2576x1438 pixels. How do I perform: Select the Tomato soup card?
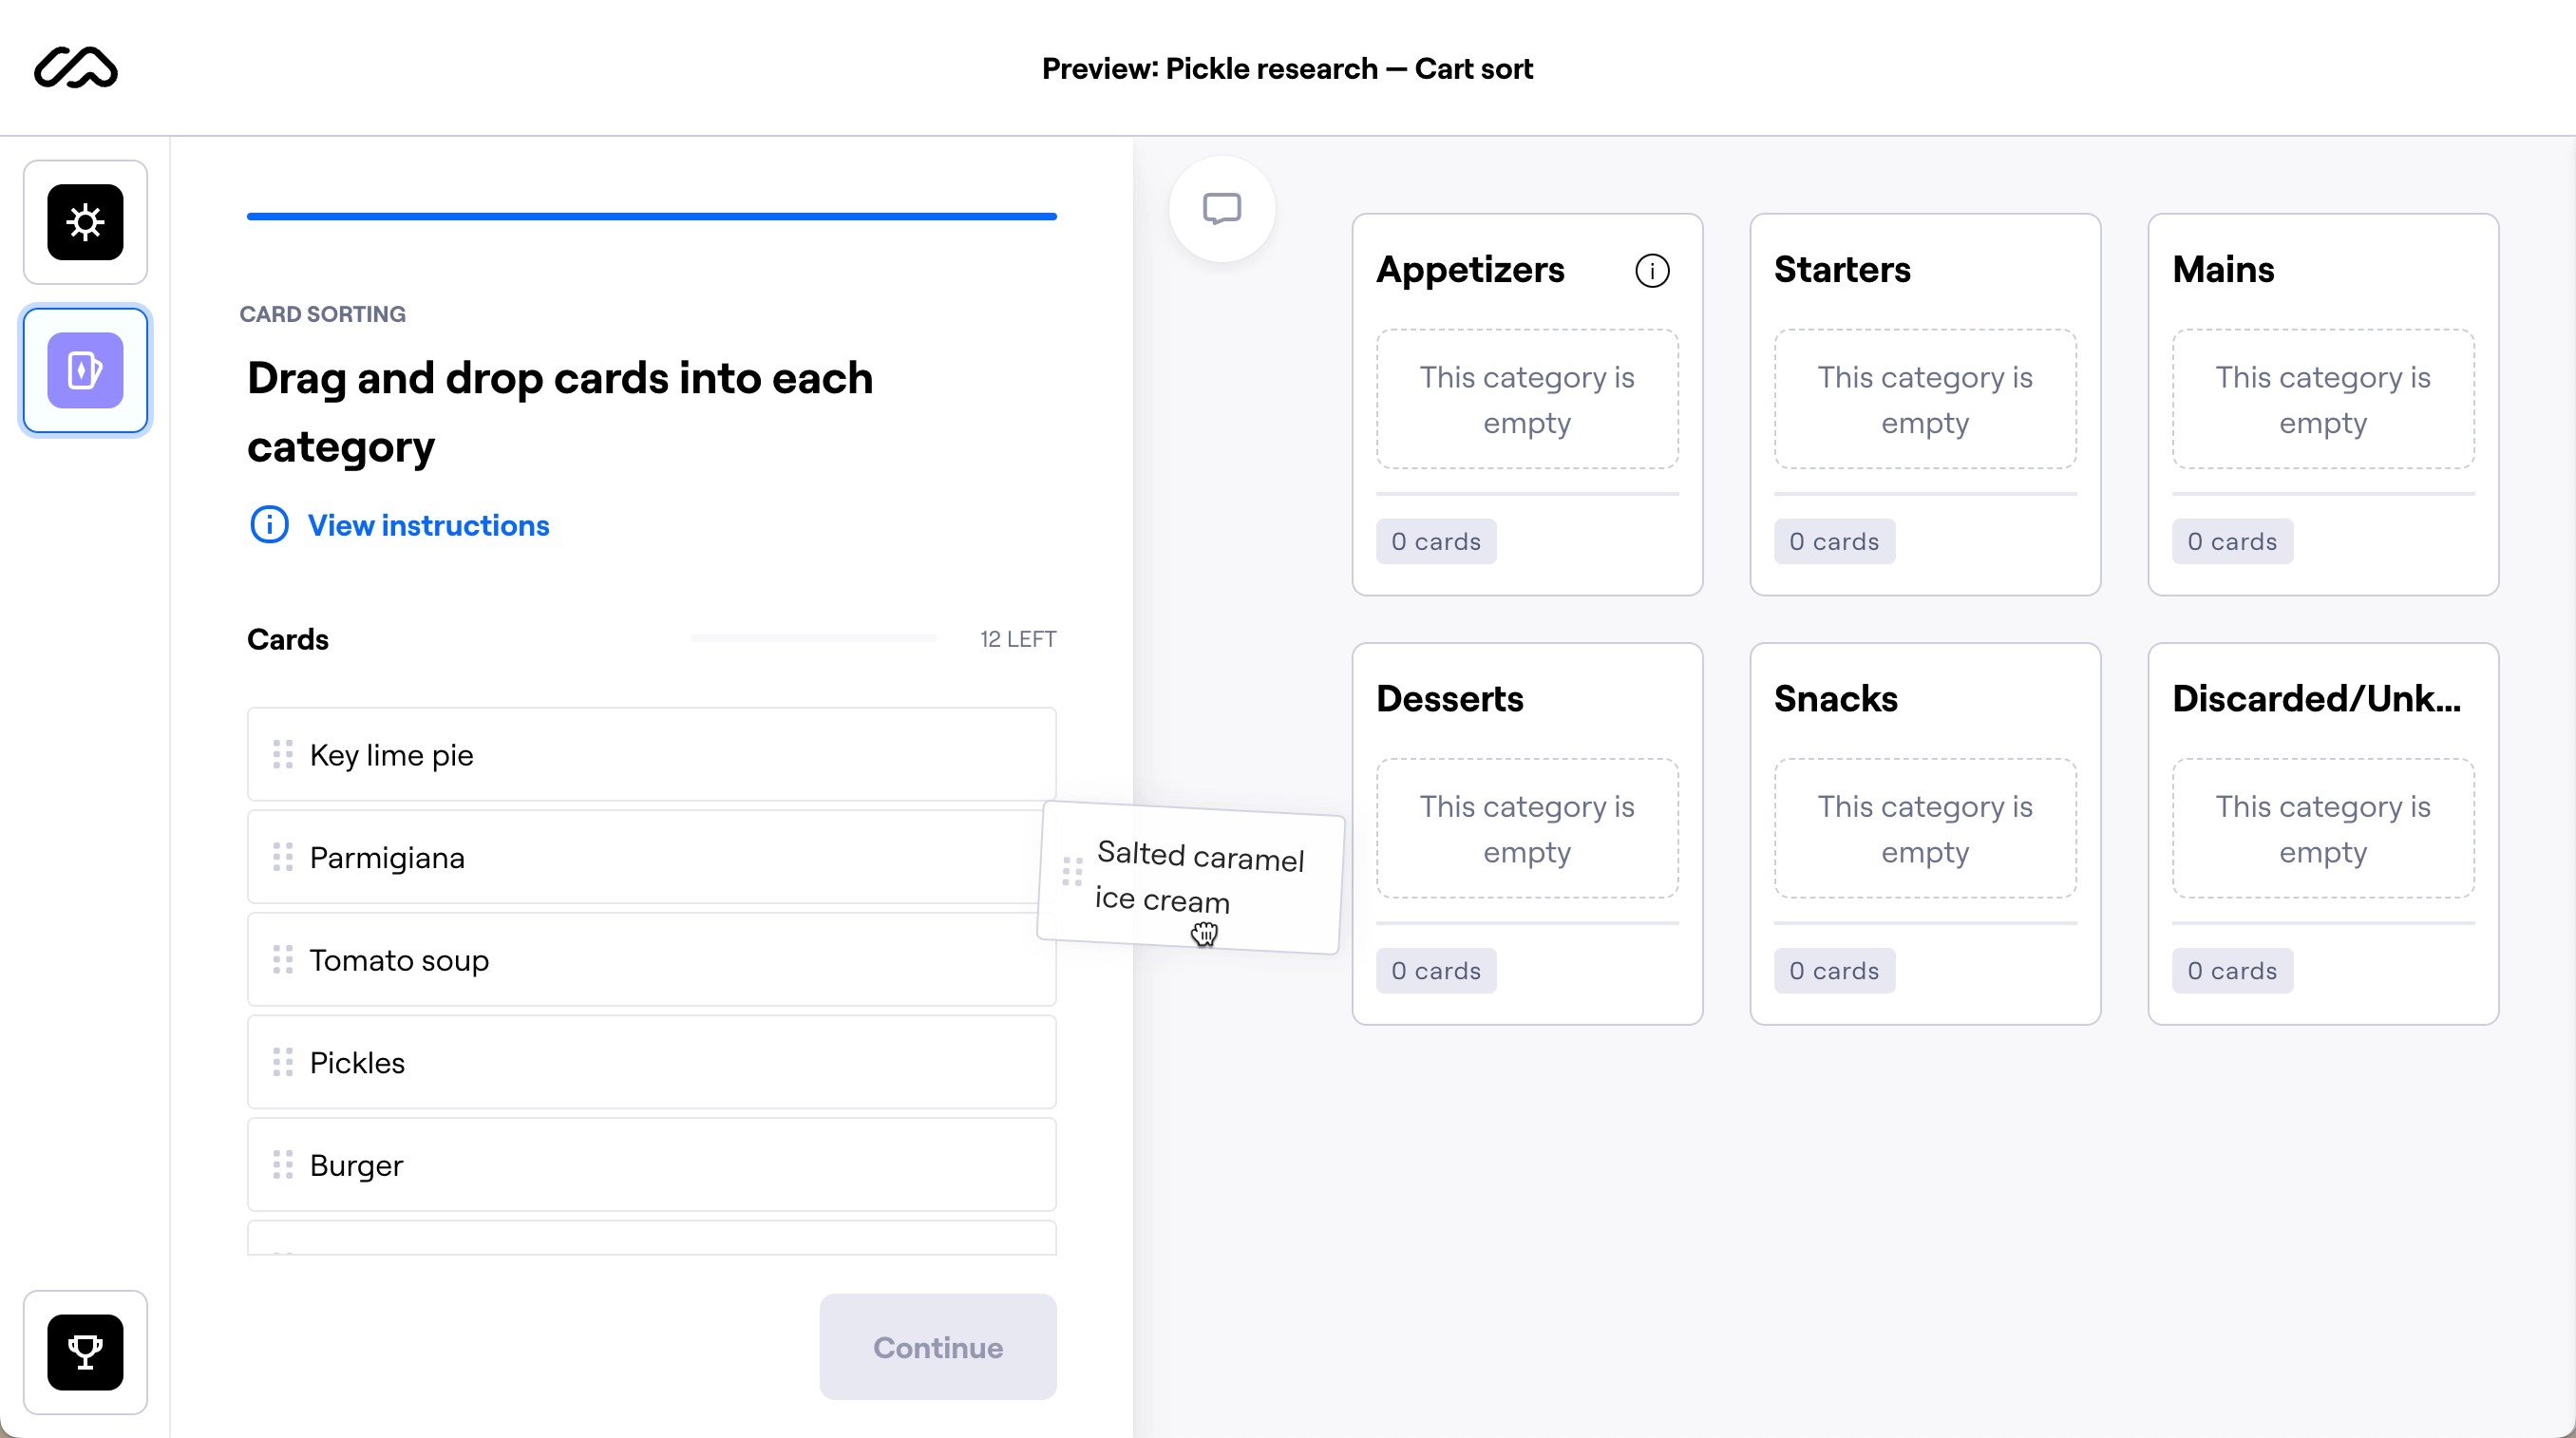[650, 960]
